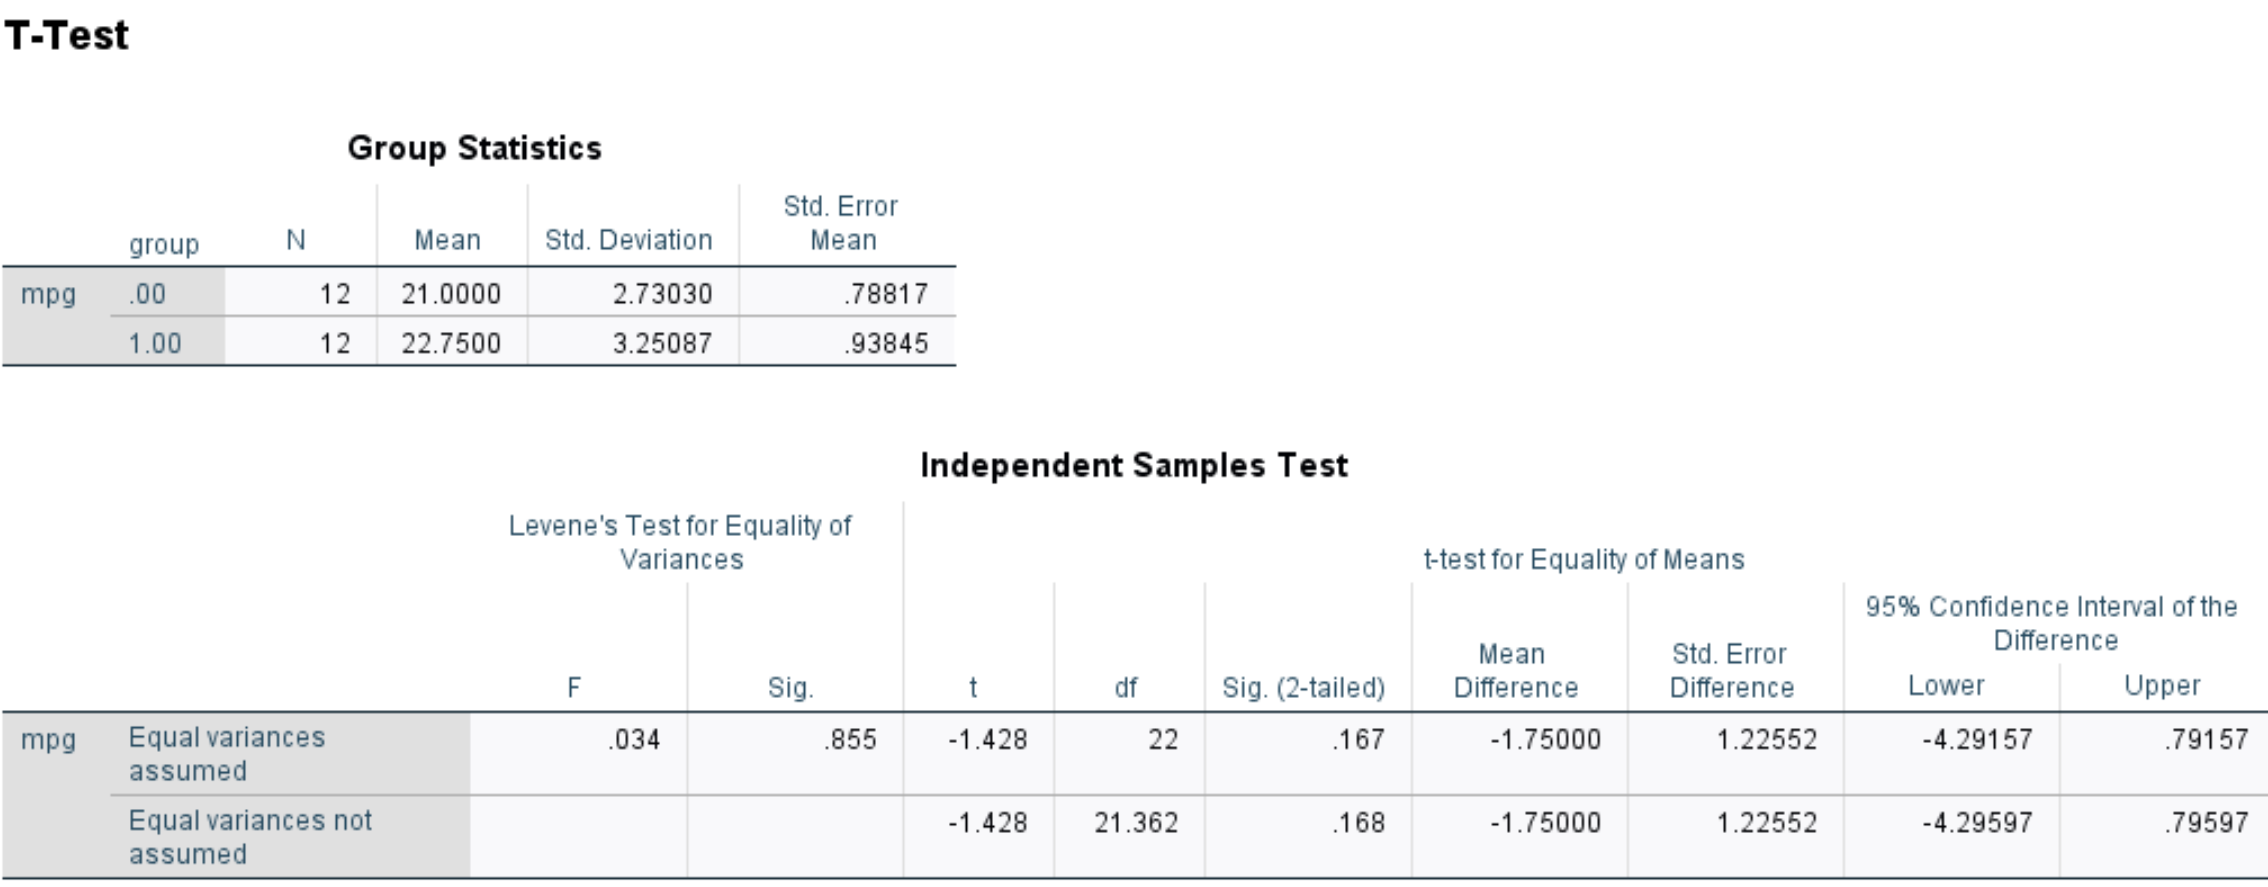Click the lower confidence bound -4.29157

click(1977, 740)
